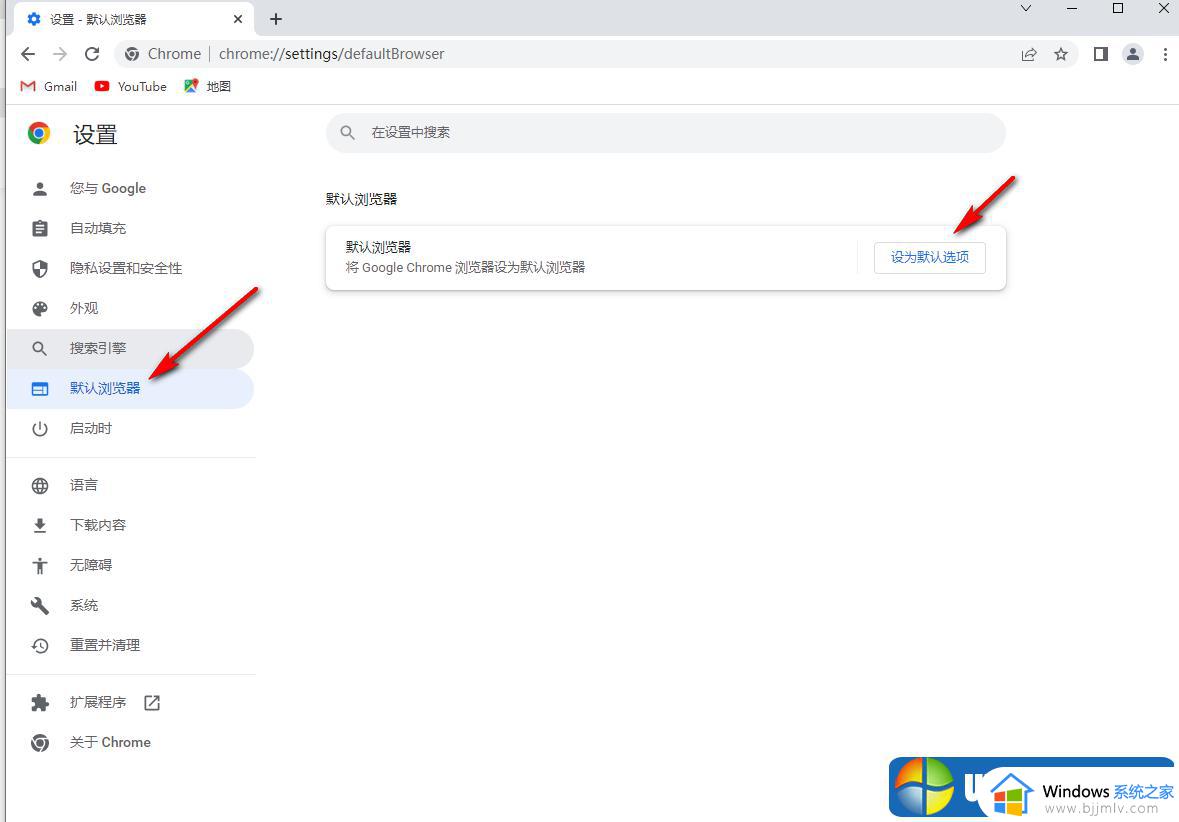Screen dimensions: 1179x822
Task: Reload the settings page
Action: pos(92,54)
